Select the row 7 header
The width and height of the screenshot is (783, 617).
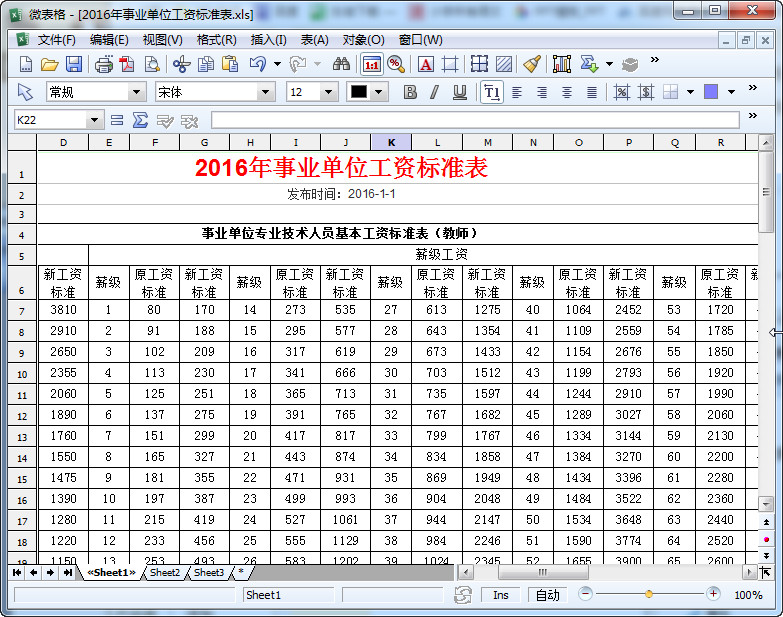click(x=22, y=310)
